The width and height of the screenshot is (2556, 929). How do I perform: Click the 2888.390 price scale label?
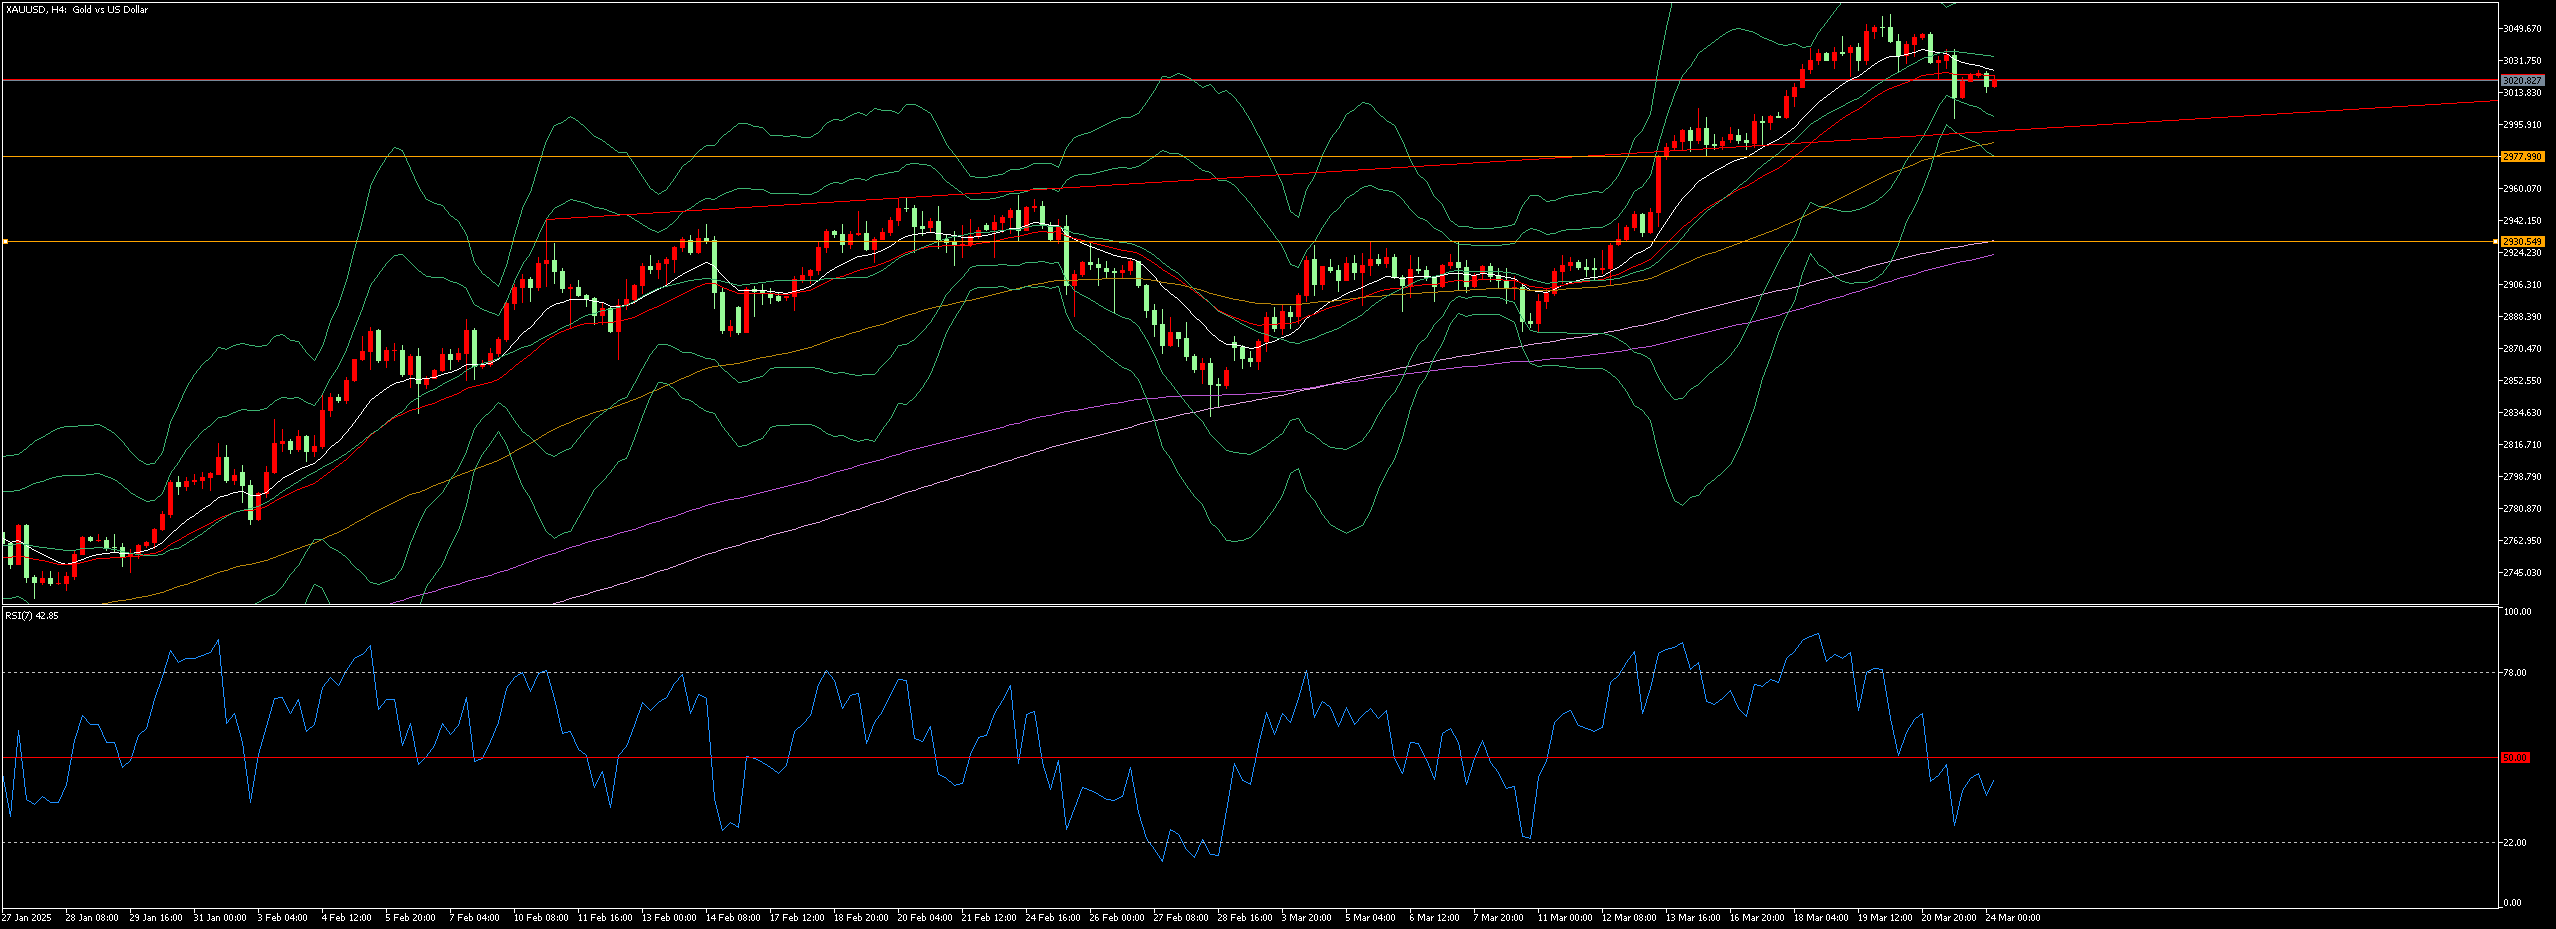tap(2521, 317)
